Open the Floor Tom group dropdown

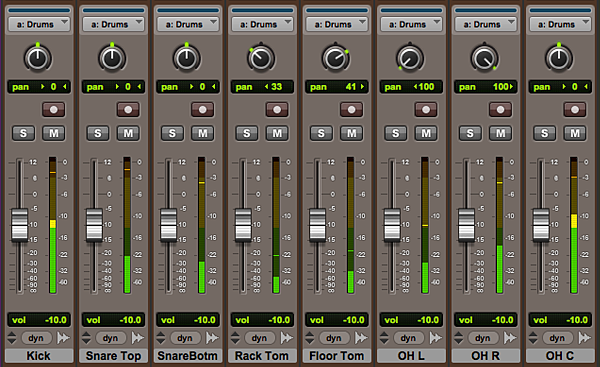[x=336, y=24]
